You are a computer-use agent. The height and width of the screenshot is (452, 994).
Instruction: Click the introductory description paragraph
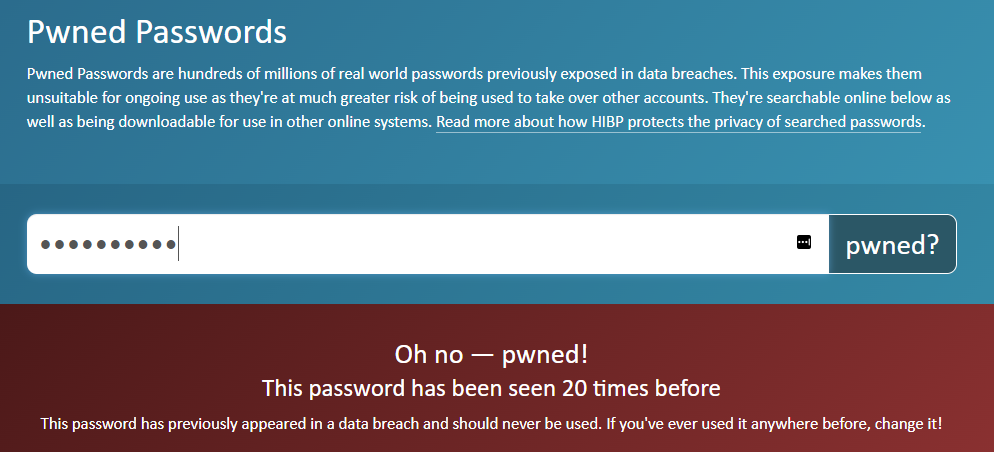click(488, 98)
